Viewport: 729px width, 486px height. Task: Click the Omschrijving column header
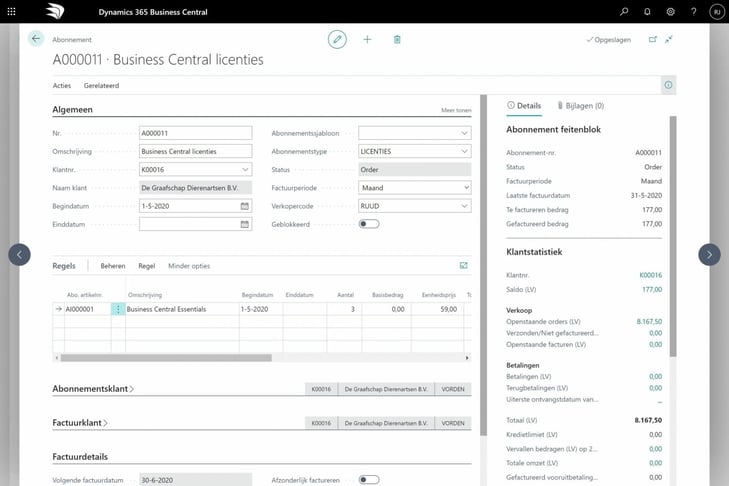[x=145, y=295]
